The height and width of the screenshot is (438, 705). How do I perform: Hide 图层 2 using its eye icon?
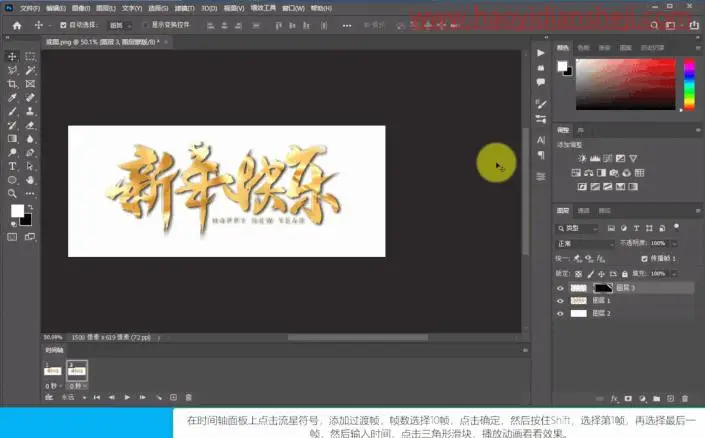click(560, 314)
